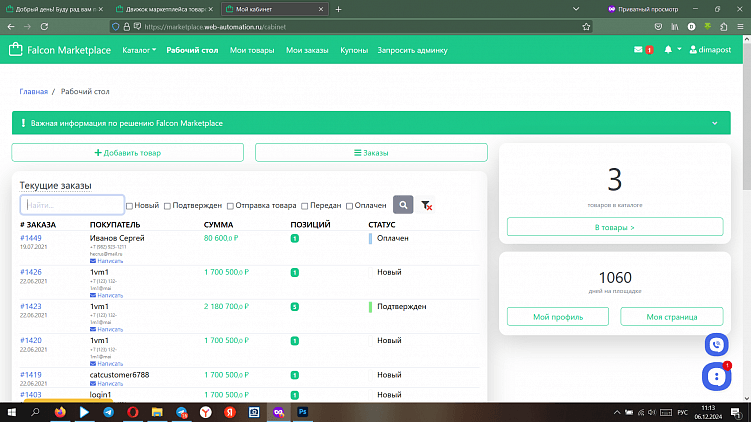Expand the important information banner chevron
This screenshot has width=751, height=422.
(x=715, y=123)
